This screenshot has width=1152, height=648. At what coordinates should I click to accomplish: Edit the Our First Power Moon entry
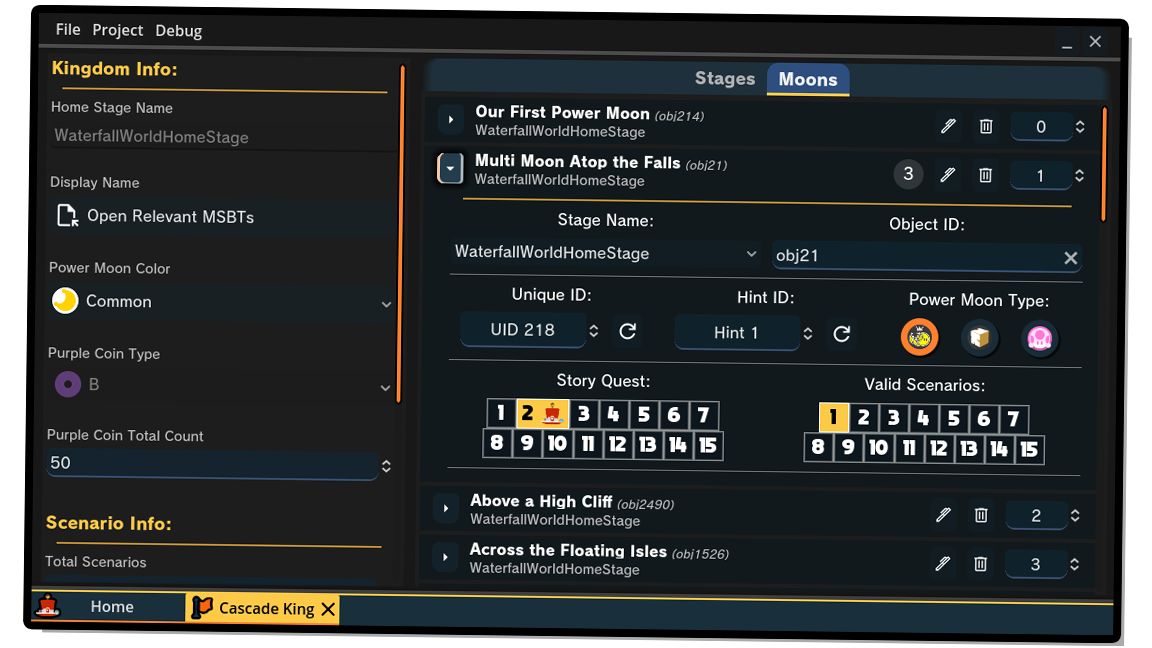tap(948, 126)
